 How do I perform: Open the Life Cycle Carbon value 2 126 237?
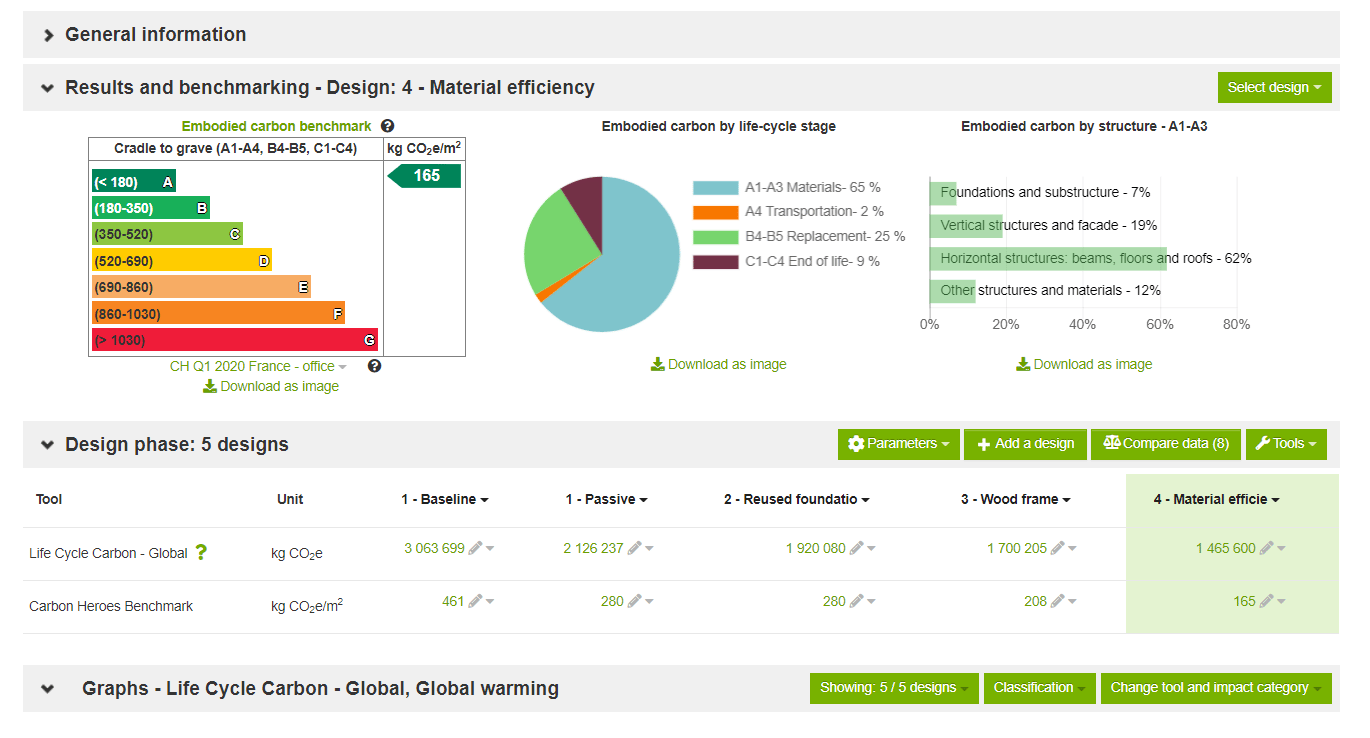(593, 548)
